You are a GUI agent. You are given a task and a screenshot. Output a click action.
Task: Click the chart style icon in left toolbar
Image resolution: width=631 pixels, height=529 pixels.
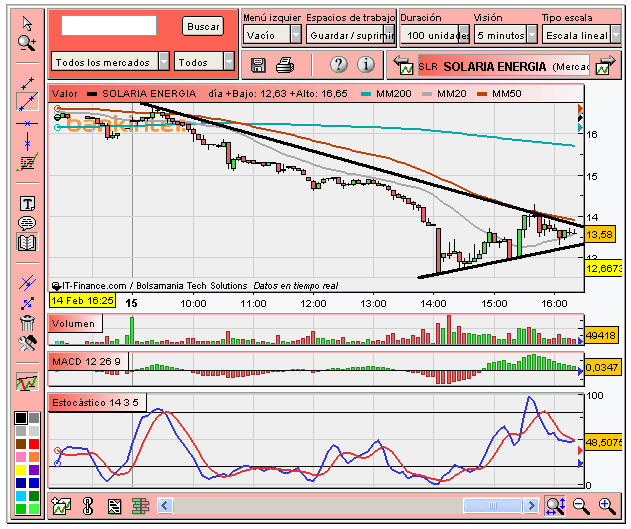pyautogui.click(x=27, y=382)
